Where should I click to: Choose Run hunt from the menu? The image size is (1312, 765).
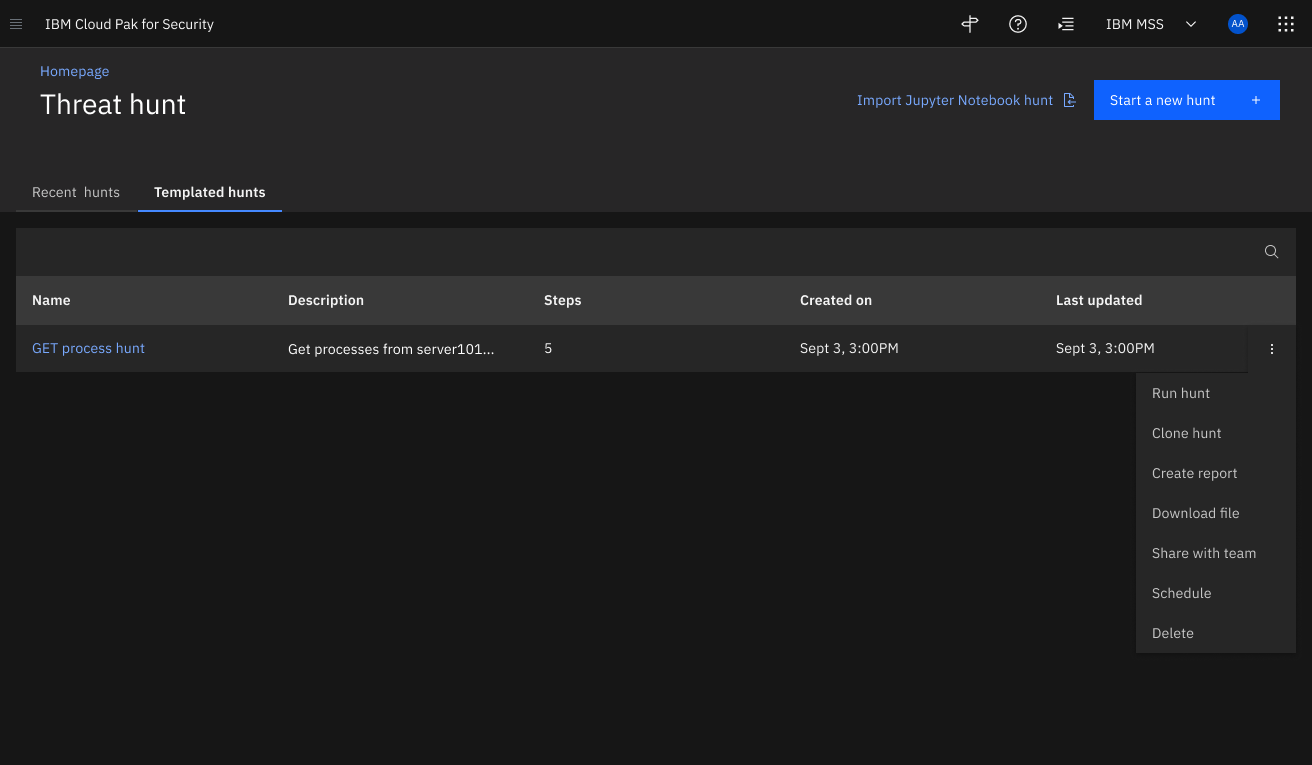tap(1216, 393)
